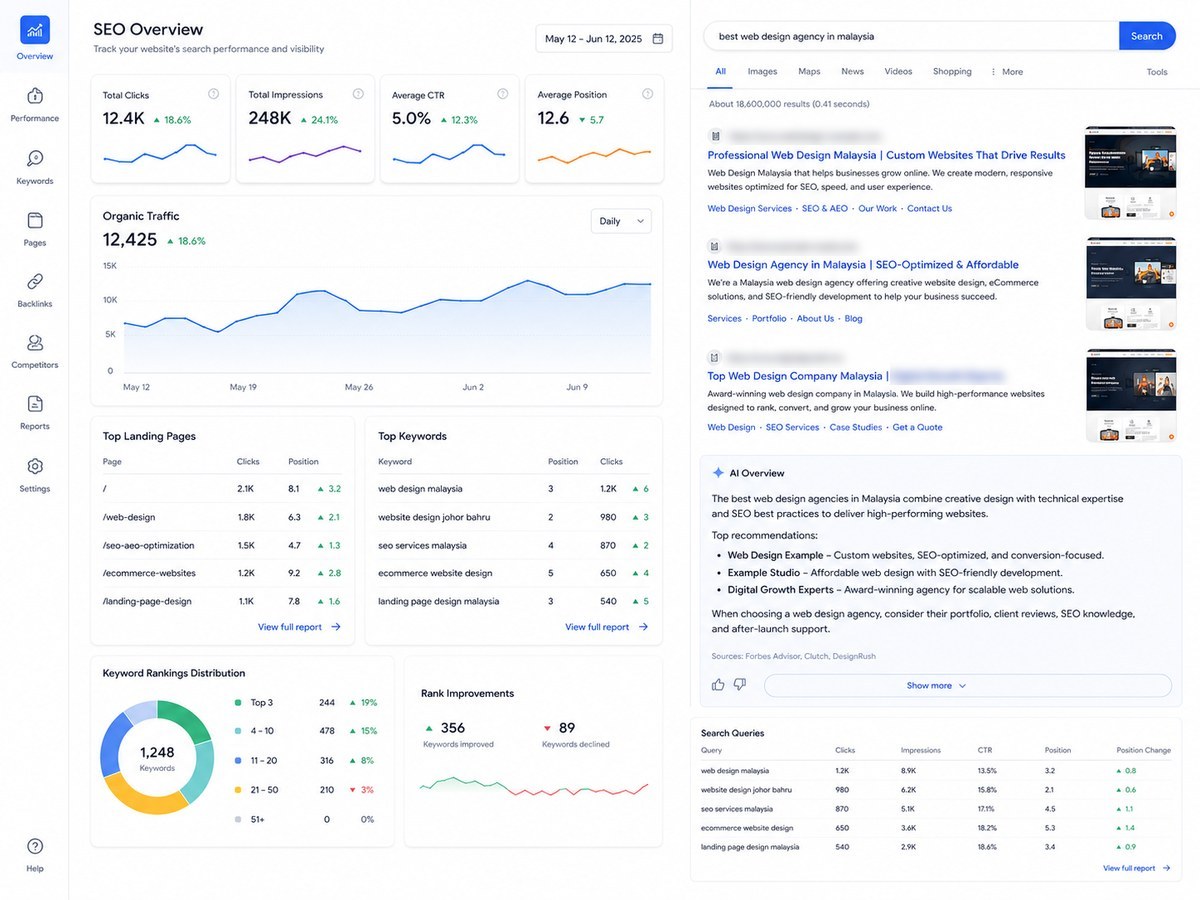Click View full report under Top Landing Pages
1200x900 pixels.
(x=299, y=627)
